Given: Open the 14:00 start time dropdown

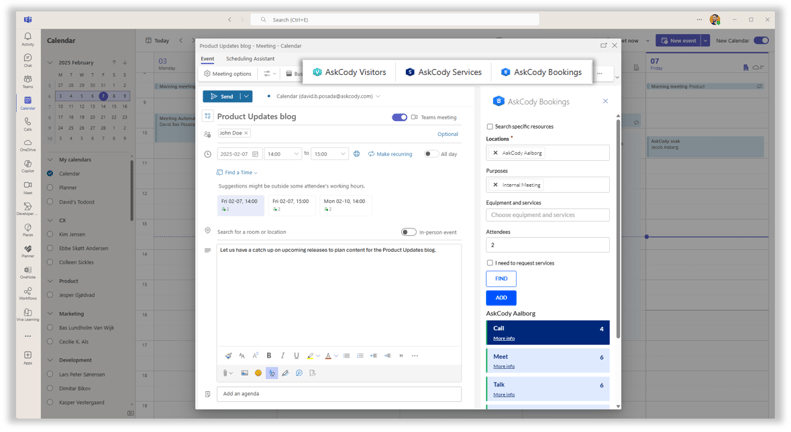Looking at the screenshot, I should (x=296, y=154).
